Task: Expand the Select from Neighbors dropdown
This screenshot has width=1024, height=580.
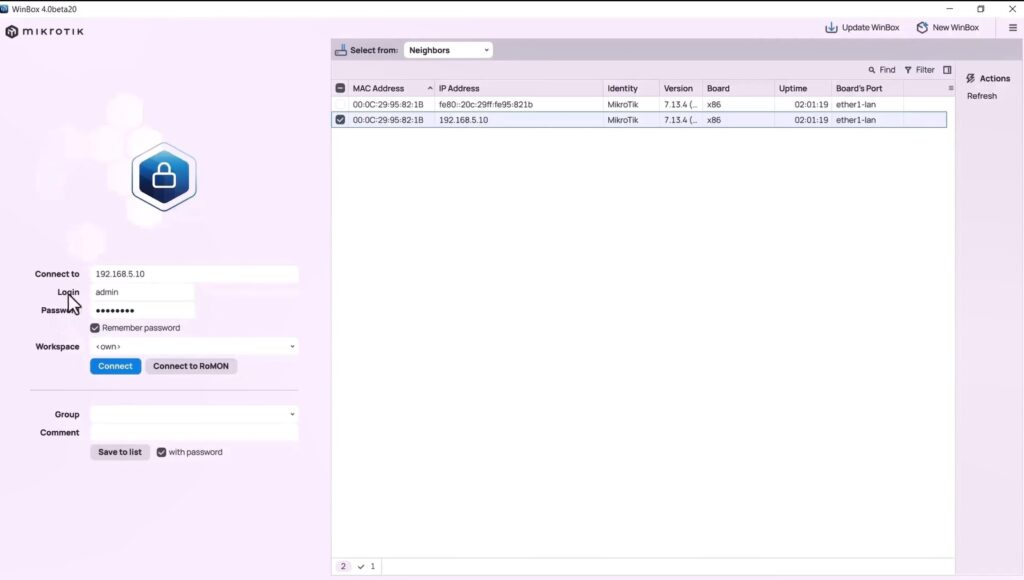Action: 448,50
